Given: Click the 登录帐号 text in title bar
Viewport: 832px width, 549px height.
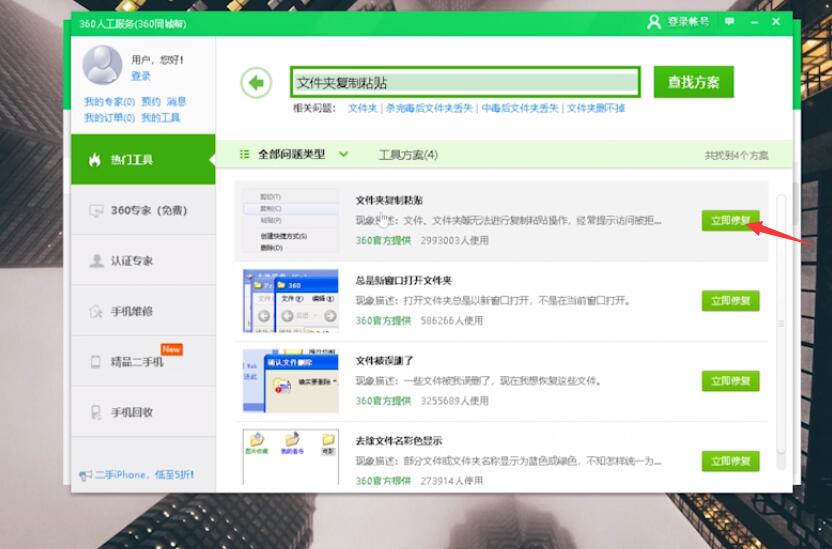Looking at the screenshot, I should click(x=688, y=22).
